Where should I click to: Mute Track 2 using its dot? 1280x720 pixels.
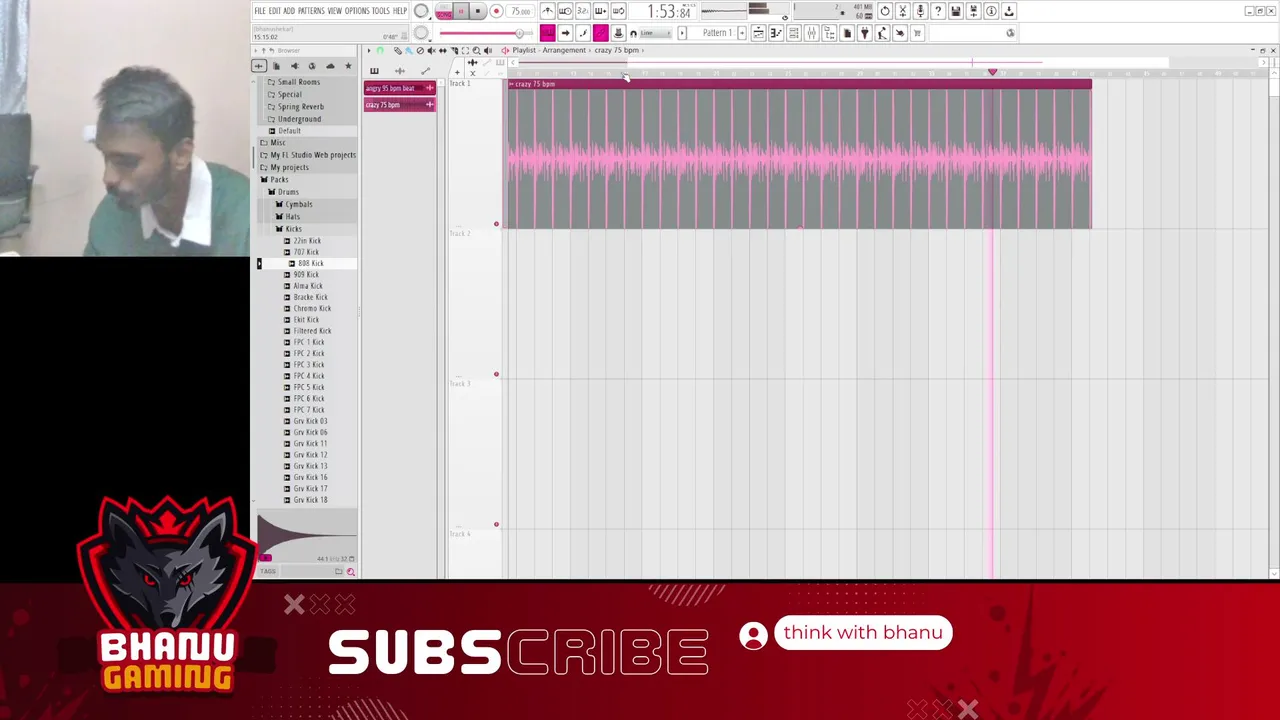(x=496, y=374)
